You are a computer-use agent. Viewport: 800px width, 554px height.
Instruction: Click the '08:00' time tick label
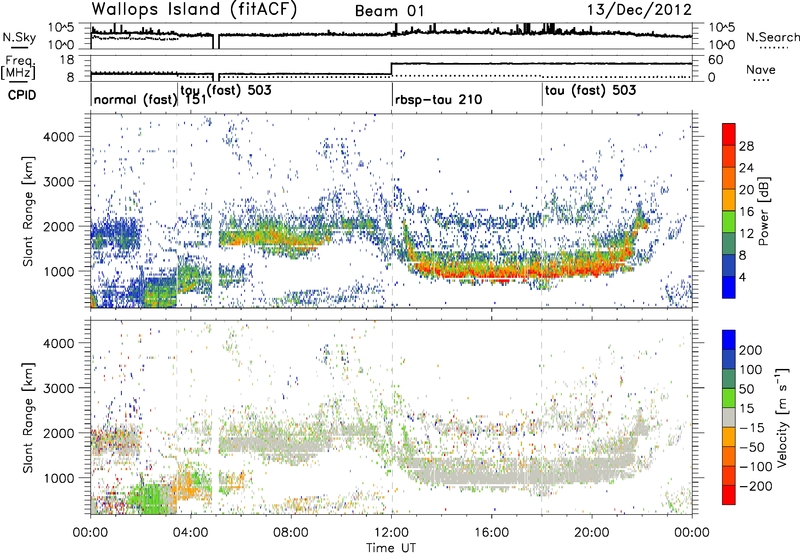291,533
